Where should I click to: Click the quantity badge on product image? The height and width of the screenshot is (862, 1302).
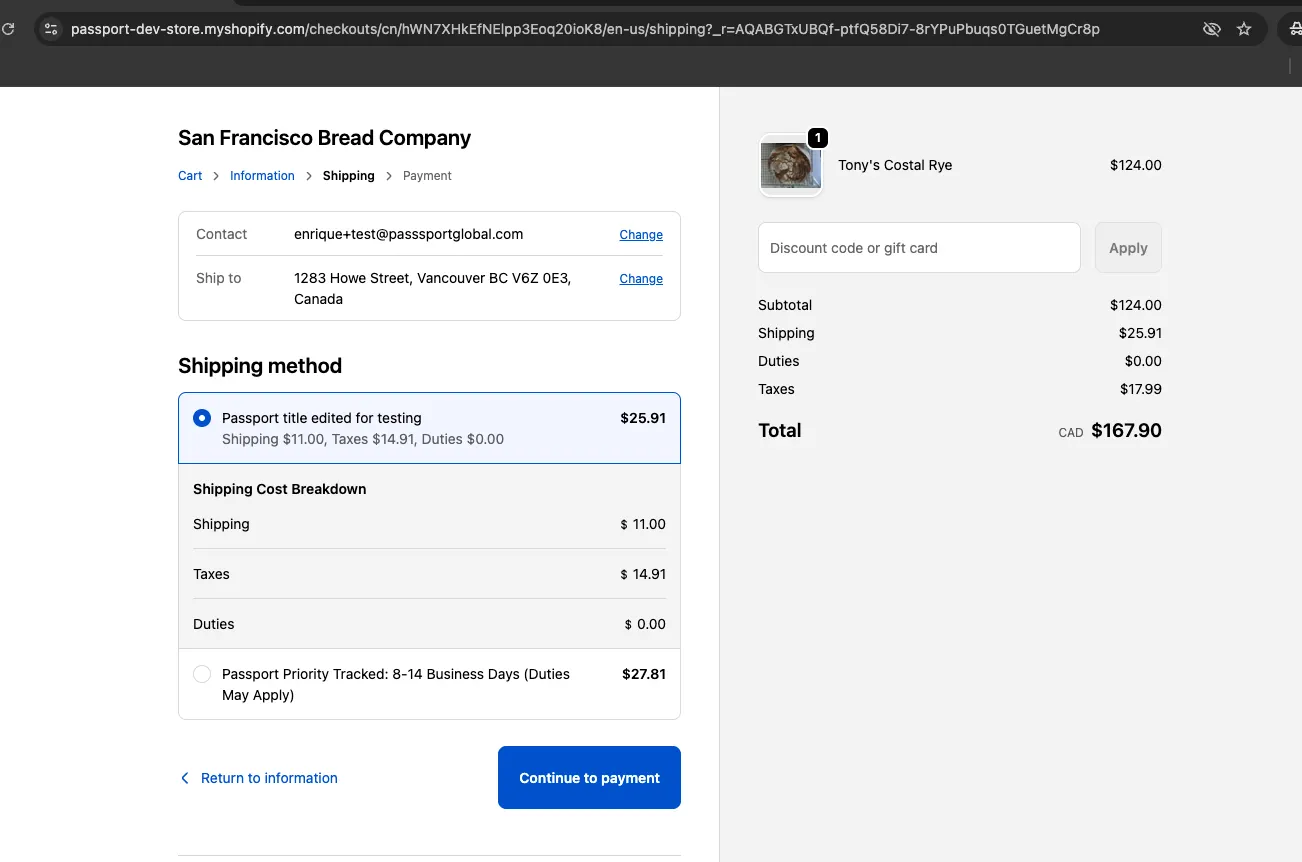click(817, 138)
